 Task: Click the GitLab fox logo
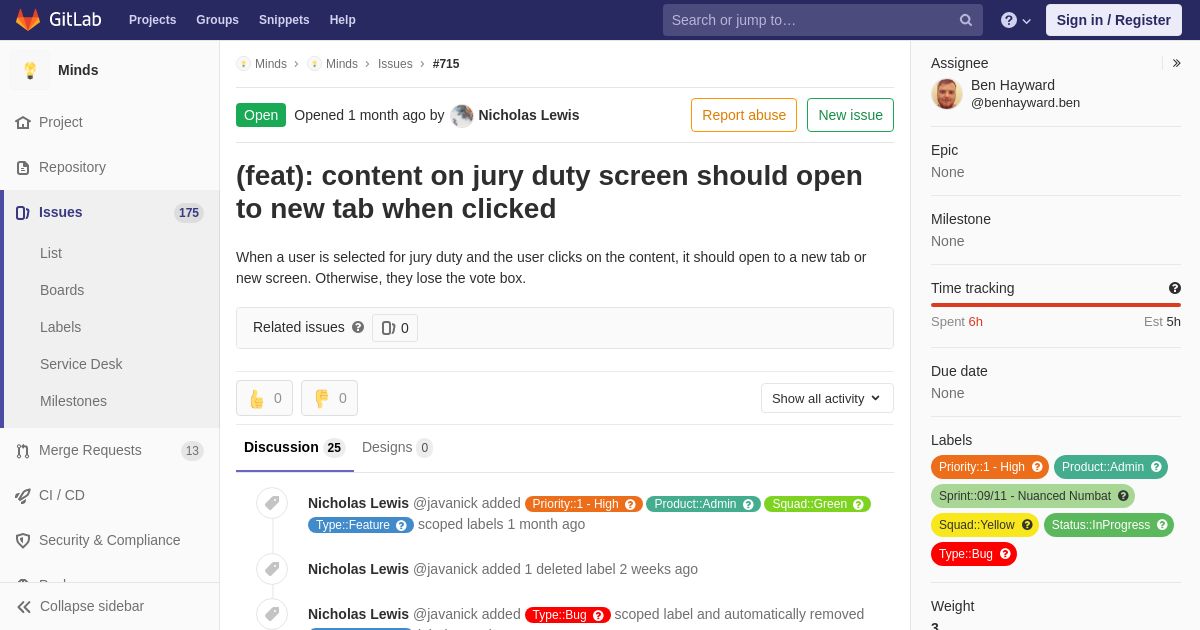coord(28,20)
